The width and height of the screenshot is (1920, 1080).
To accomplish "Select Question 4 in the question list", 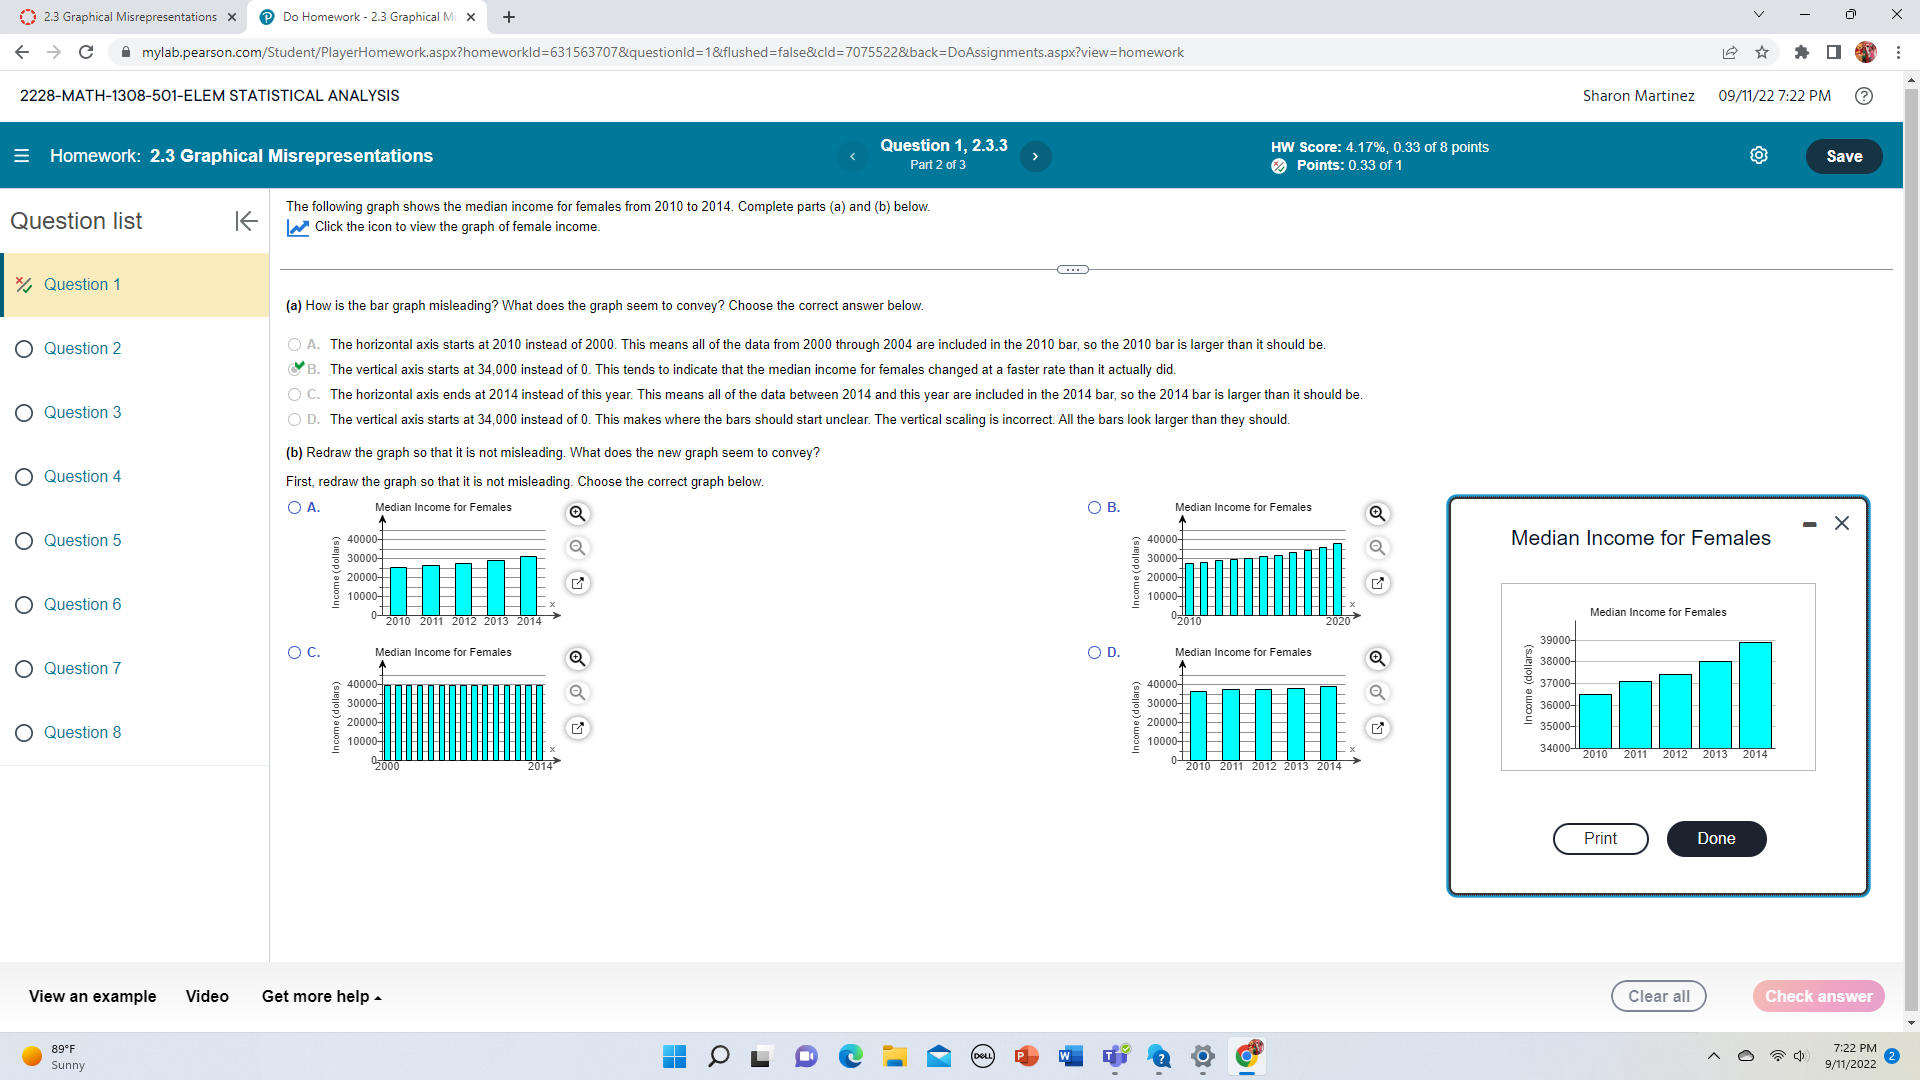I will [x=83, y=476].
